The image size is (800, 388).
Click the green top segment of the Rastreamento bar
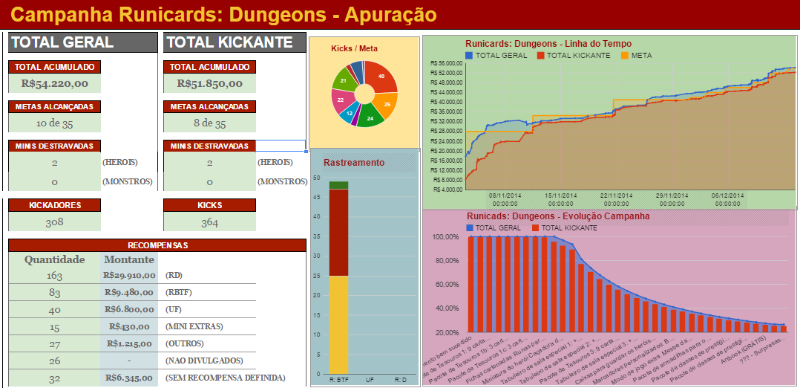pos(339,185)
